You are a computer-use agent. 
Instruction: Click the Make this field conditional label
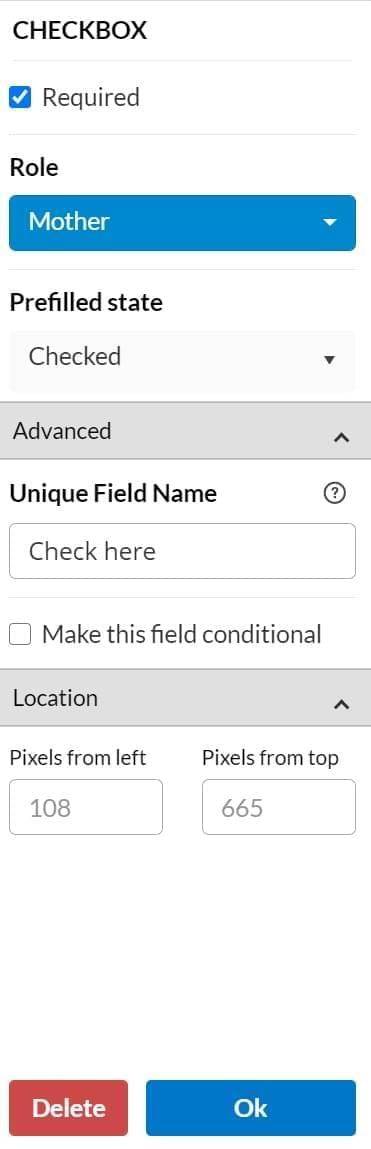pos(182,635)
